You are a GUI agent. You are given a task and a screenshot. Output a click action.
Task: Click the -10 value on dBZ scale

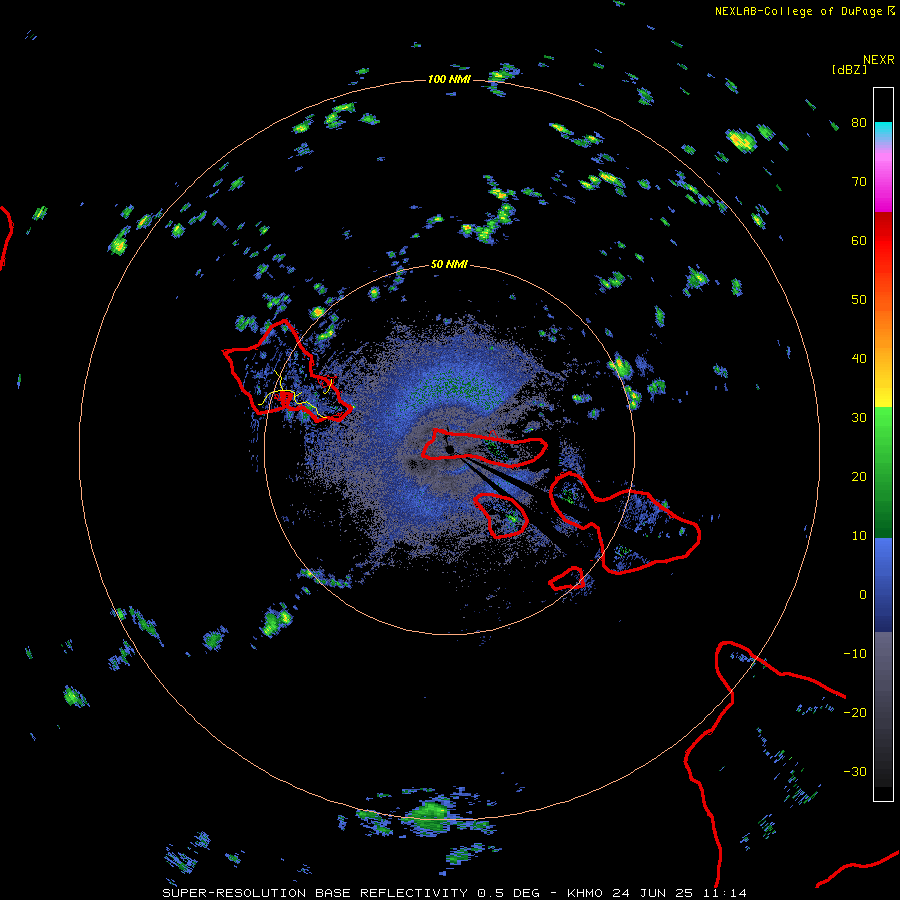tap(855, 654)
